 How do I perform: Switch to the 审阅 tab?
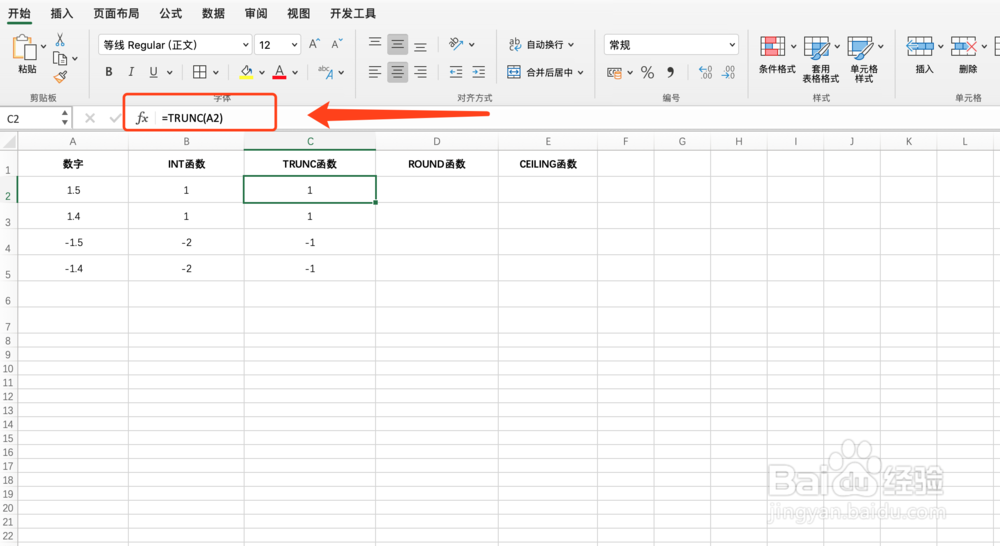(256, 13)
